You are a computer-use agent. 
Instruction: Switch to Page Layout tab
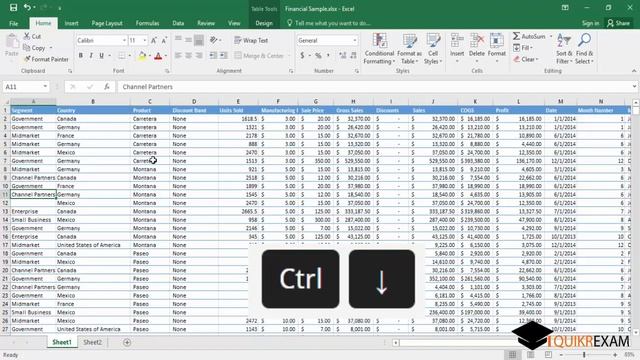(x=107, y=23)
